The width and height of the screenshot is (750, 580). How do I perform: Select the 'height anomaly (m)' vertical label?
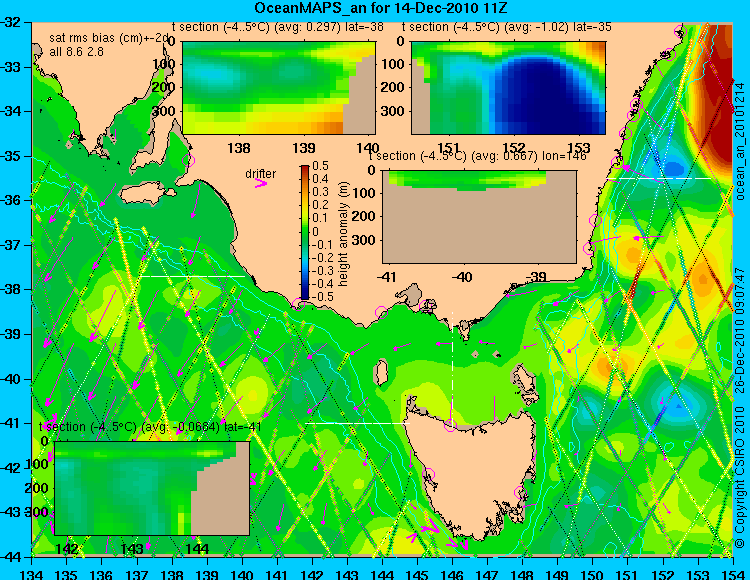(x=343, y=235)
